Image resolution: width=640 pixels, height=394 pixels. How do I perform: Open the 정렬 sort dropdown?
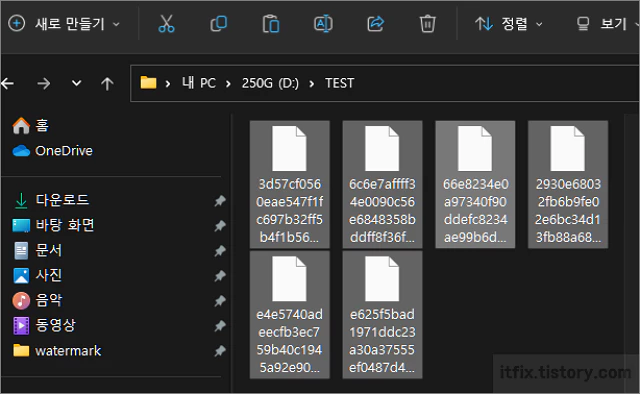coord(509,24)
